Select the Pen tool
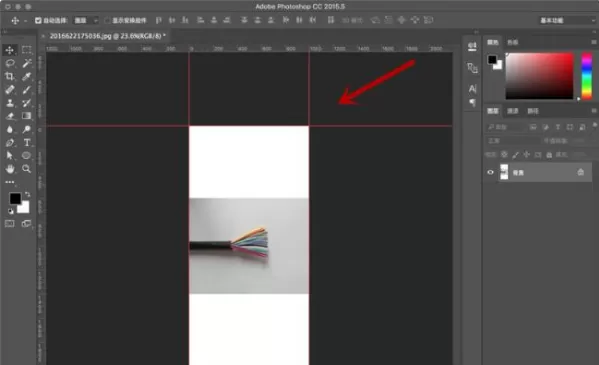This screenshot has width=599, height=365. (10, 143)
